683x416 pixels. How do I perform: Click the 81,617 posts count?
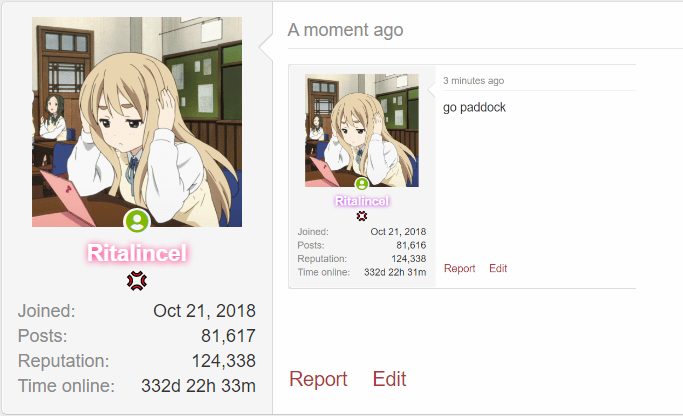click(x=228, y=336)
